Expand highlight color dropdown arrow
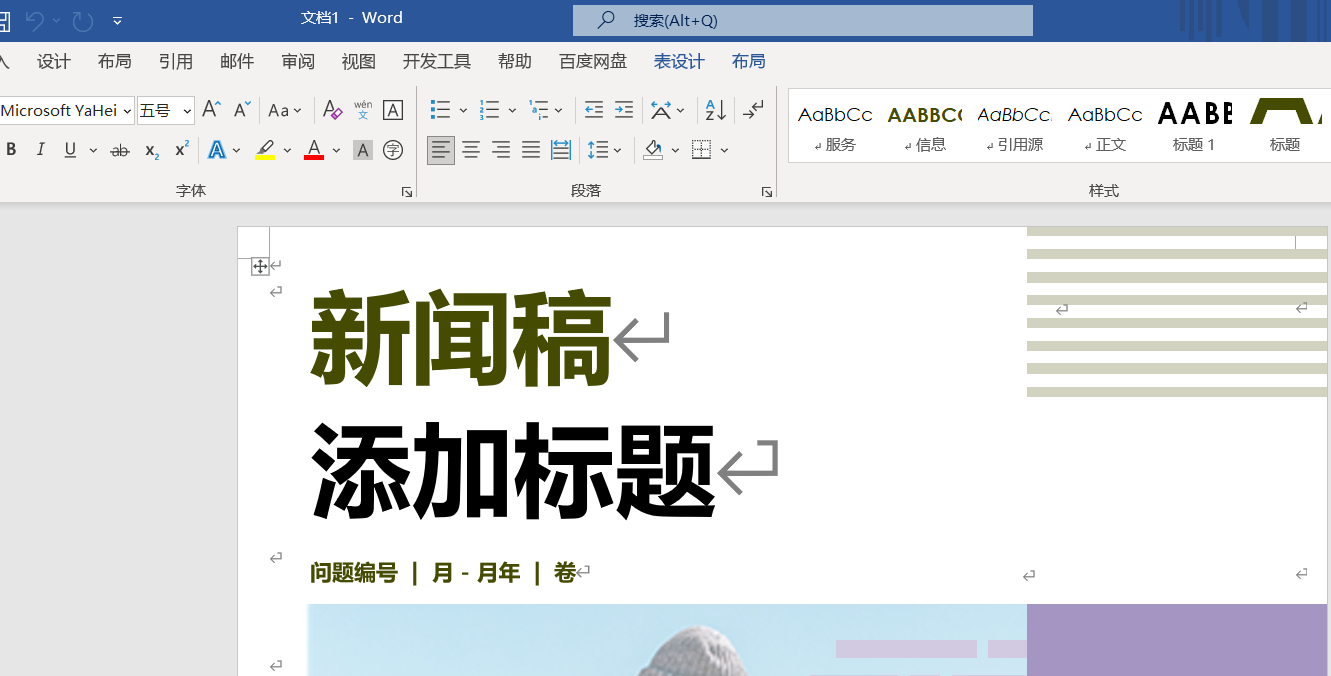Image resolution: width=1331 pixels, height=676 pixels. [x=287, y=151]
